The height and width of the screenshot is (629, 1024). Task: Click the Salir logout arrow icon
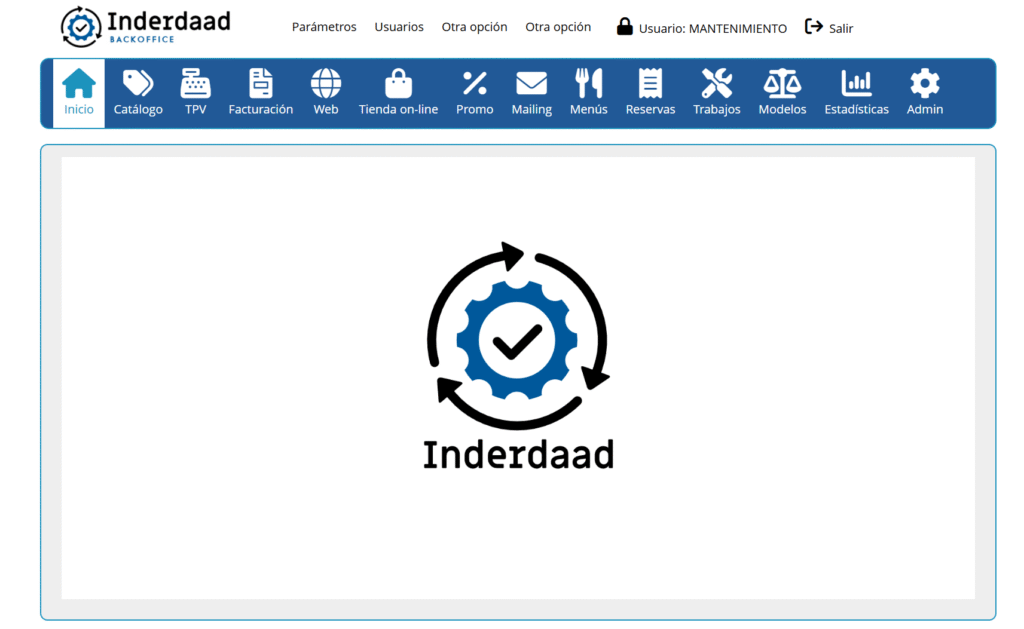point(814,27)
